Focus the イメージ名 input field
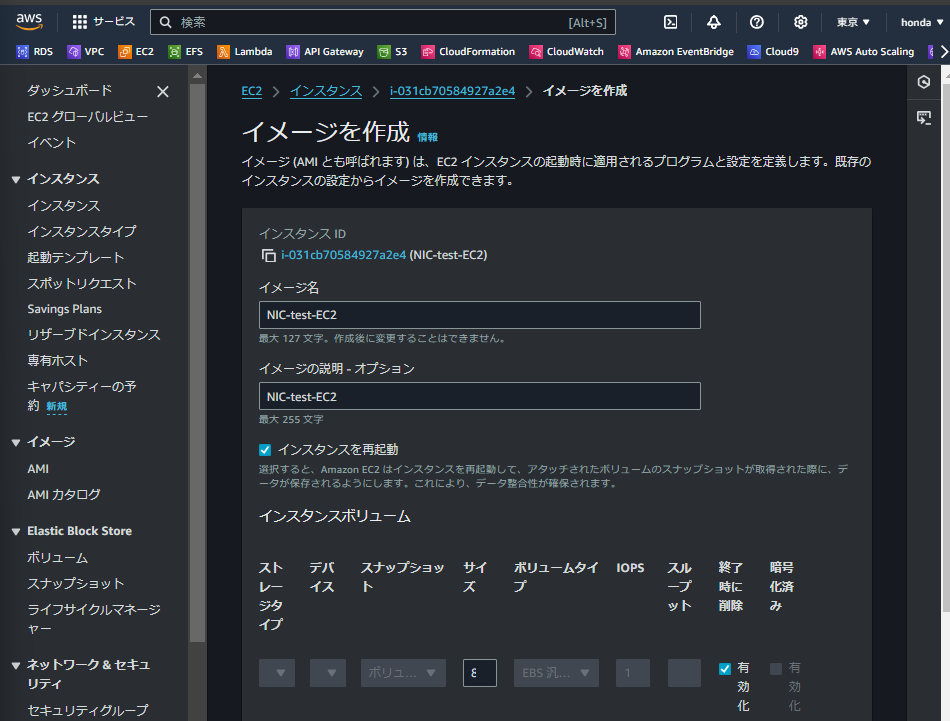Viewport: 950px width, 721px height. click(x=479, y=315)
